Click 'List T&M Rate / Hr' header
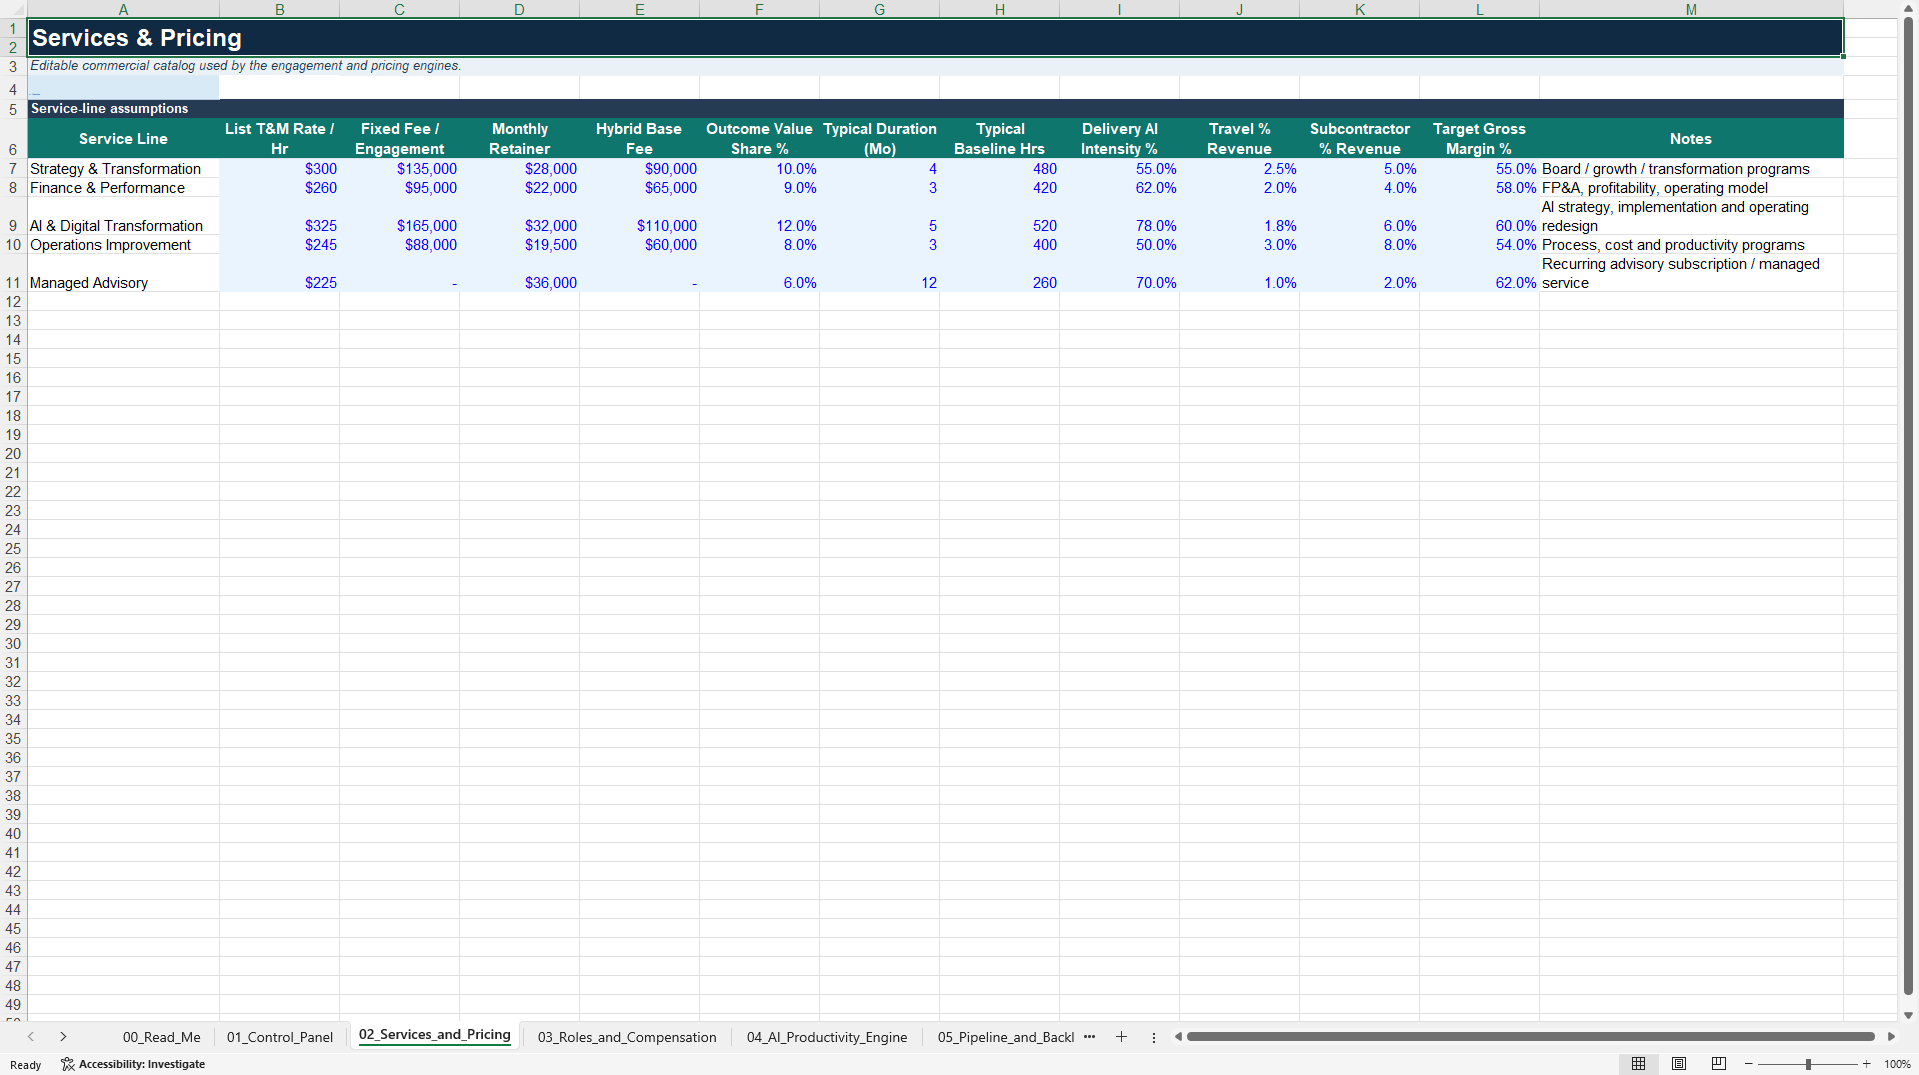Screen dimensions: 1919x1075 (x=279, y=139)
